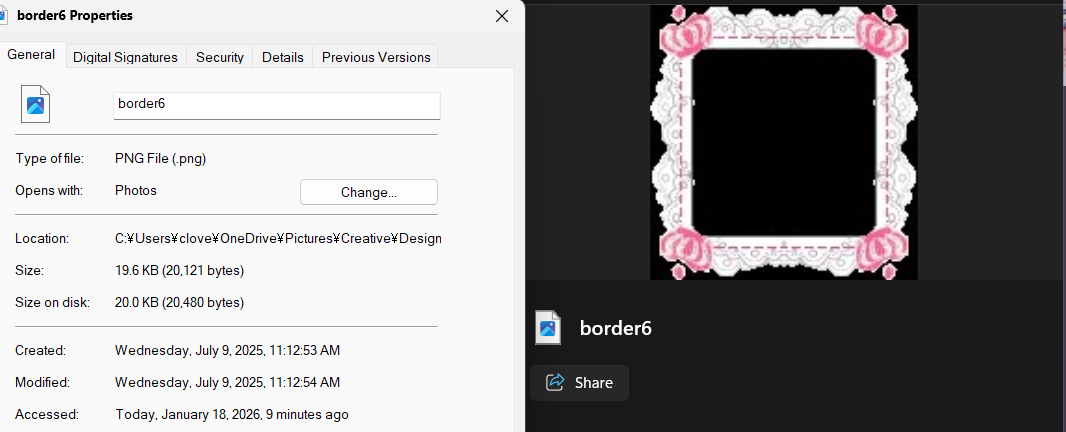Click the border6 lace frame preview thumbnail

(x=784, y=142)
